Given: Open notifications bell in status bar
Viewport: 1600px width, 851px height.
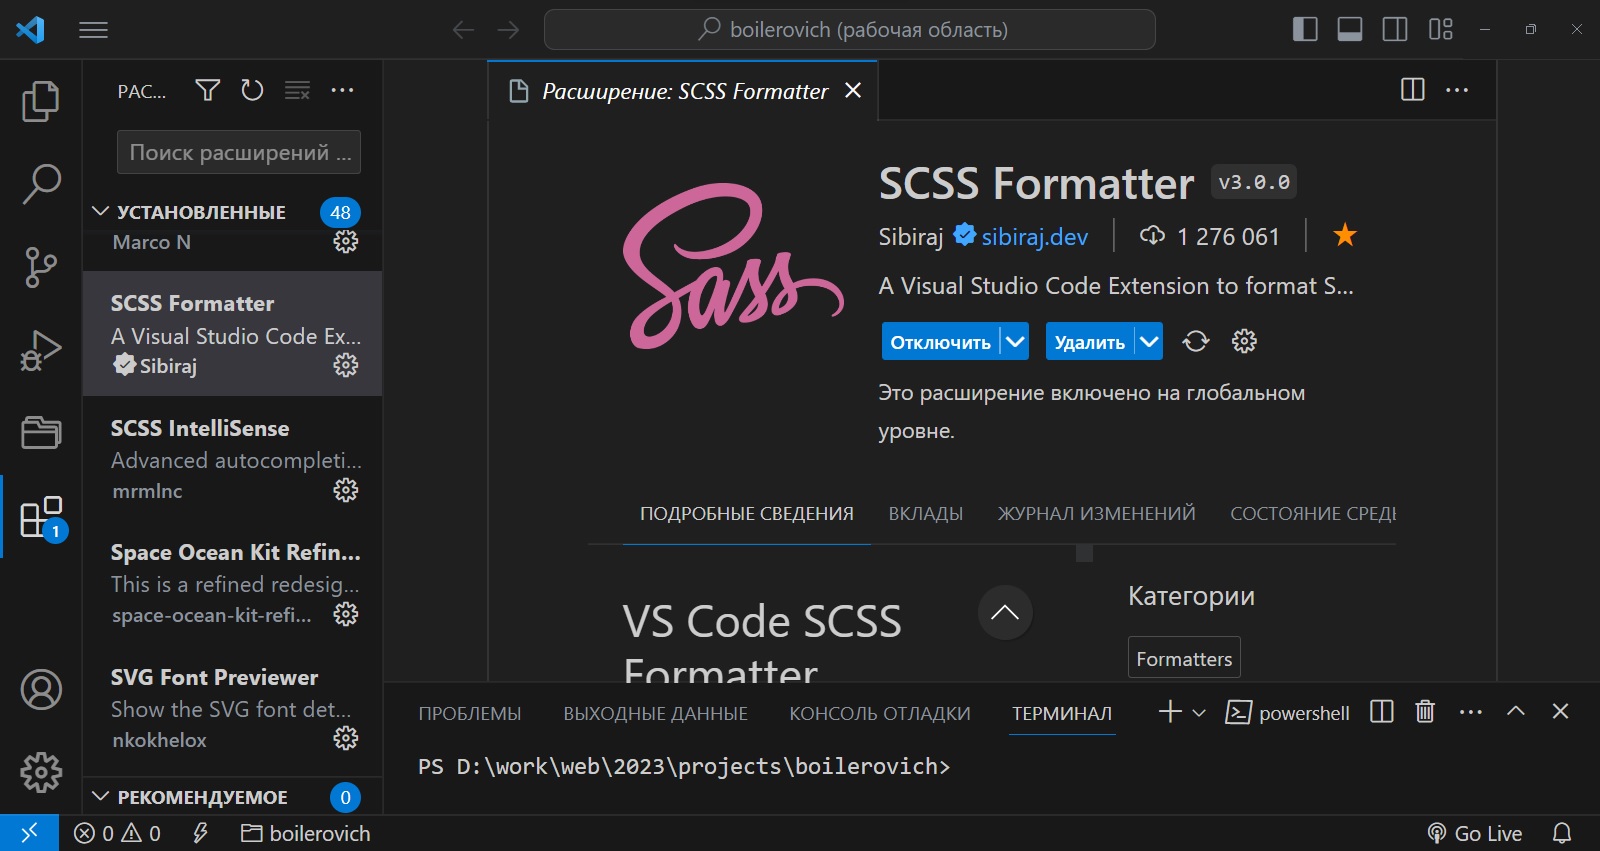Looking at the screenshot, I should 1562,833.
